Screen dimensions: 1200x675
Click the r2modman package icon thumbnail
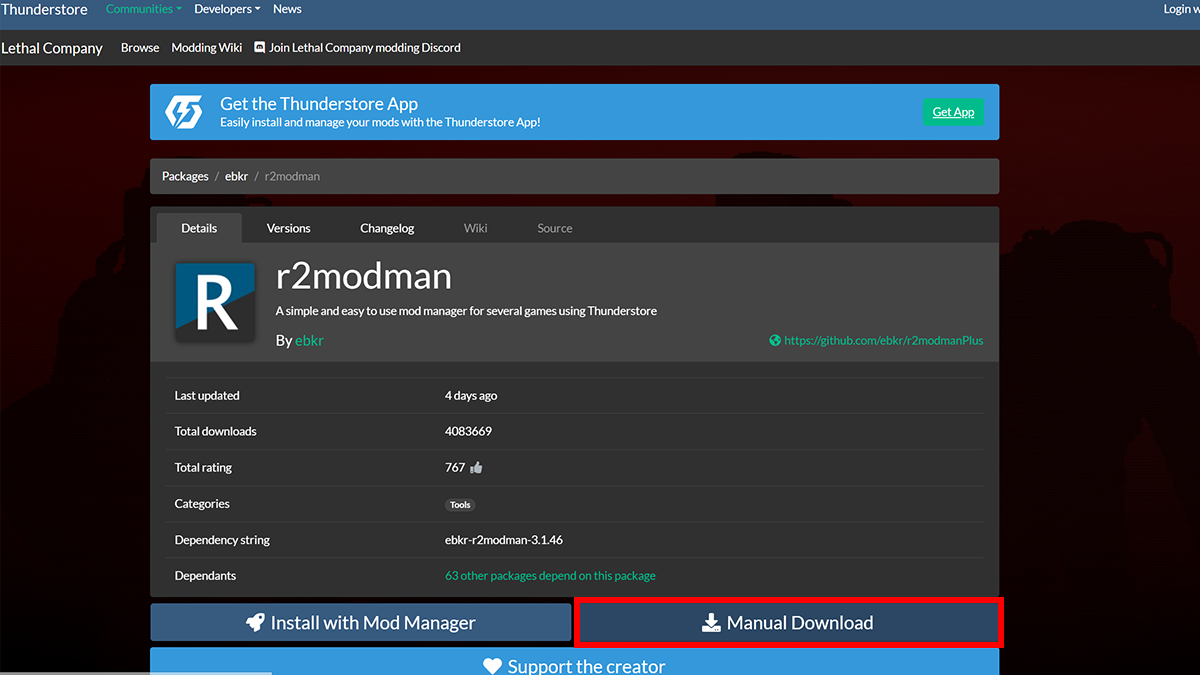(215, 302)
